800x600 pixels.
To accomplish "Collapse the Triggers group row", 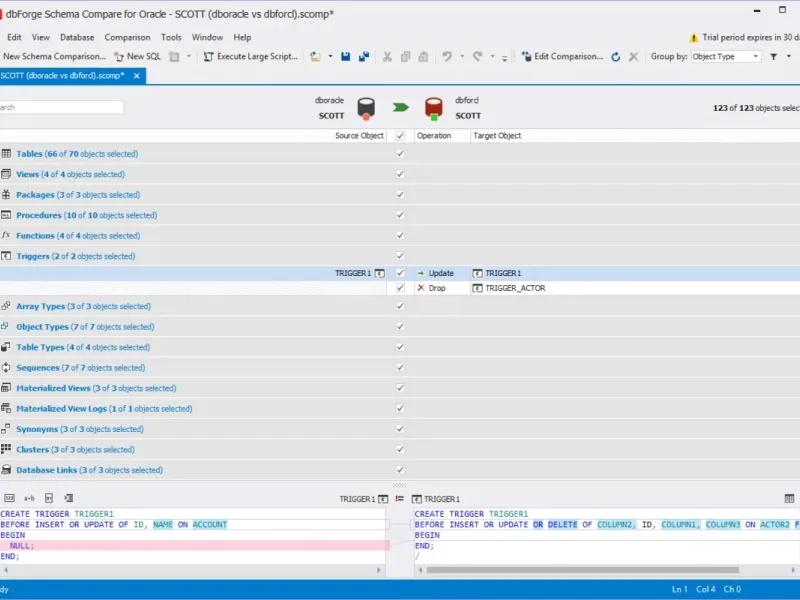I will tap(400, 256).
